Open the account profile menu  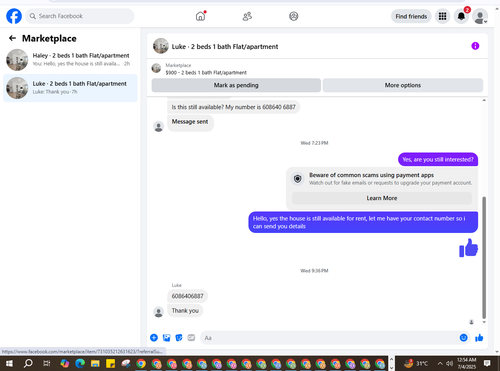click(480, 16)
